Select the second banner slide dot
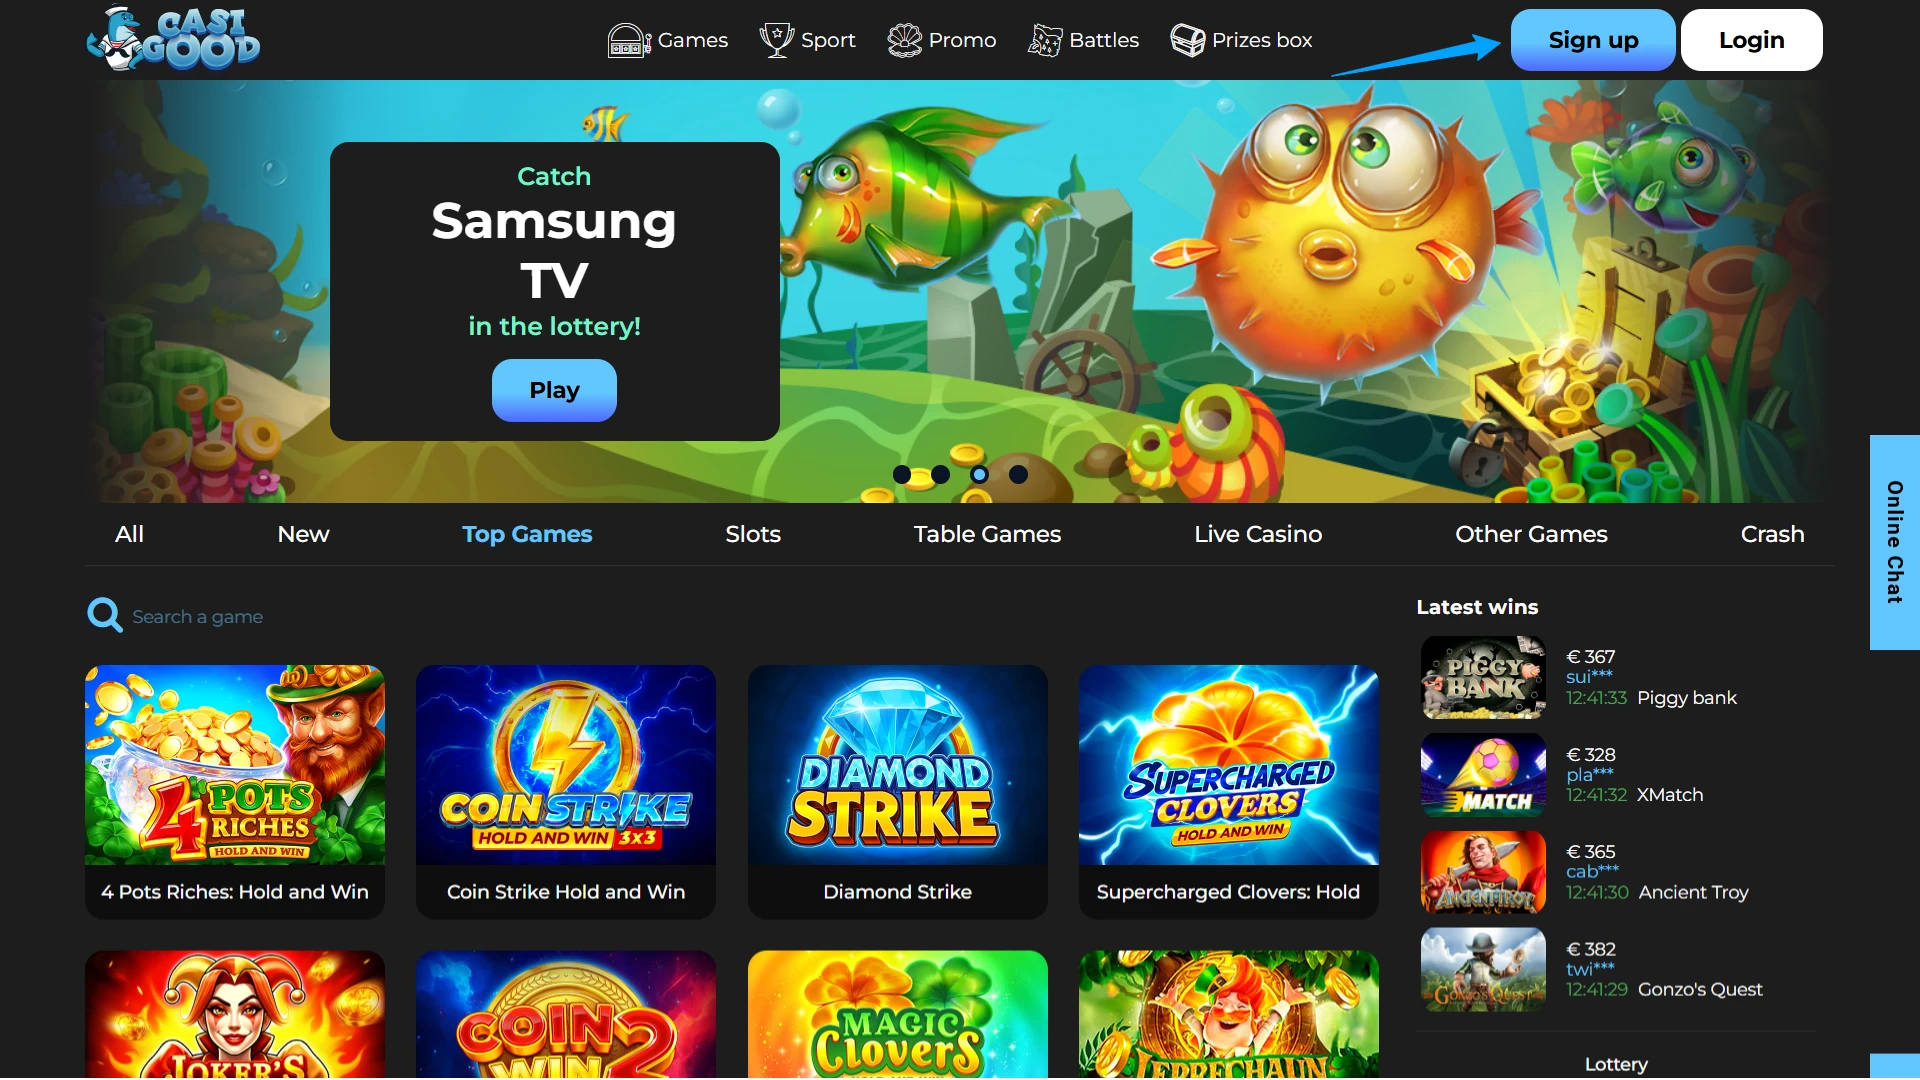 (940, 475)
